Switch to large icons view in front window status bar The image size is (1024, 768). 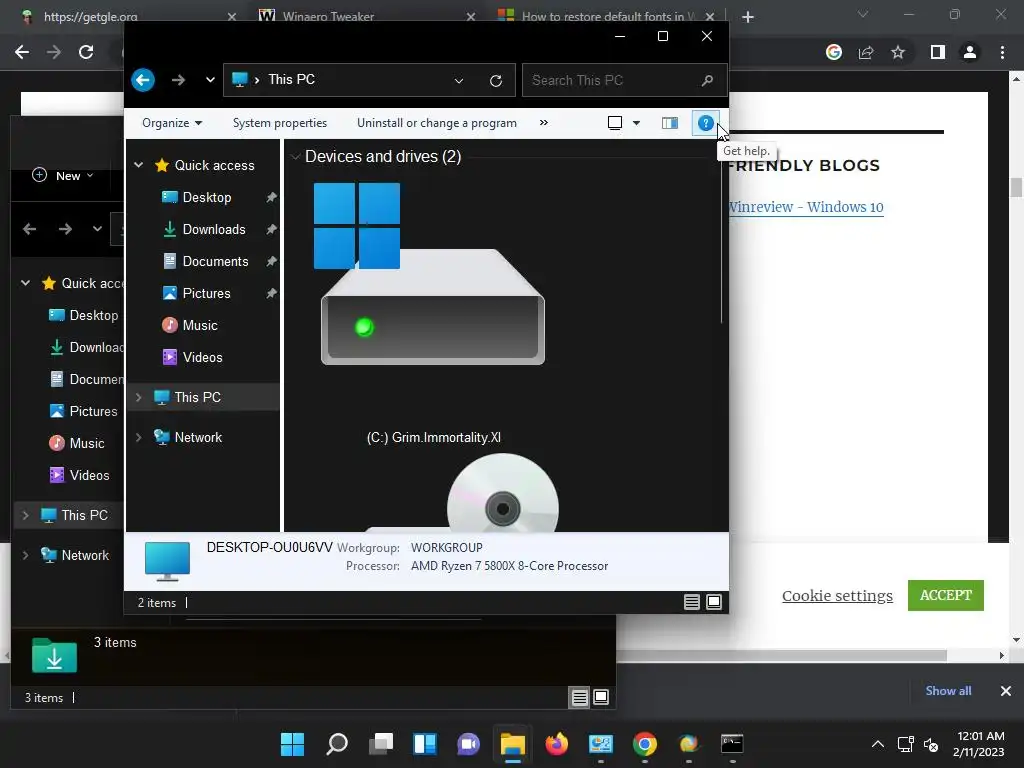coord(714,602)
